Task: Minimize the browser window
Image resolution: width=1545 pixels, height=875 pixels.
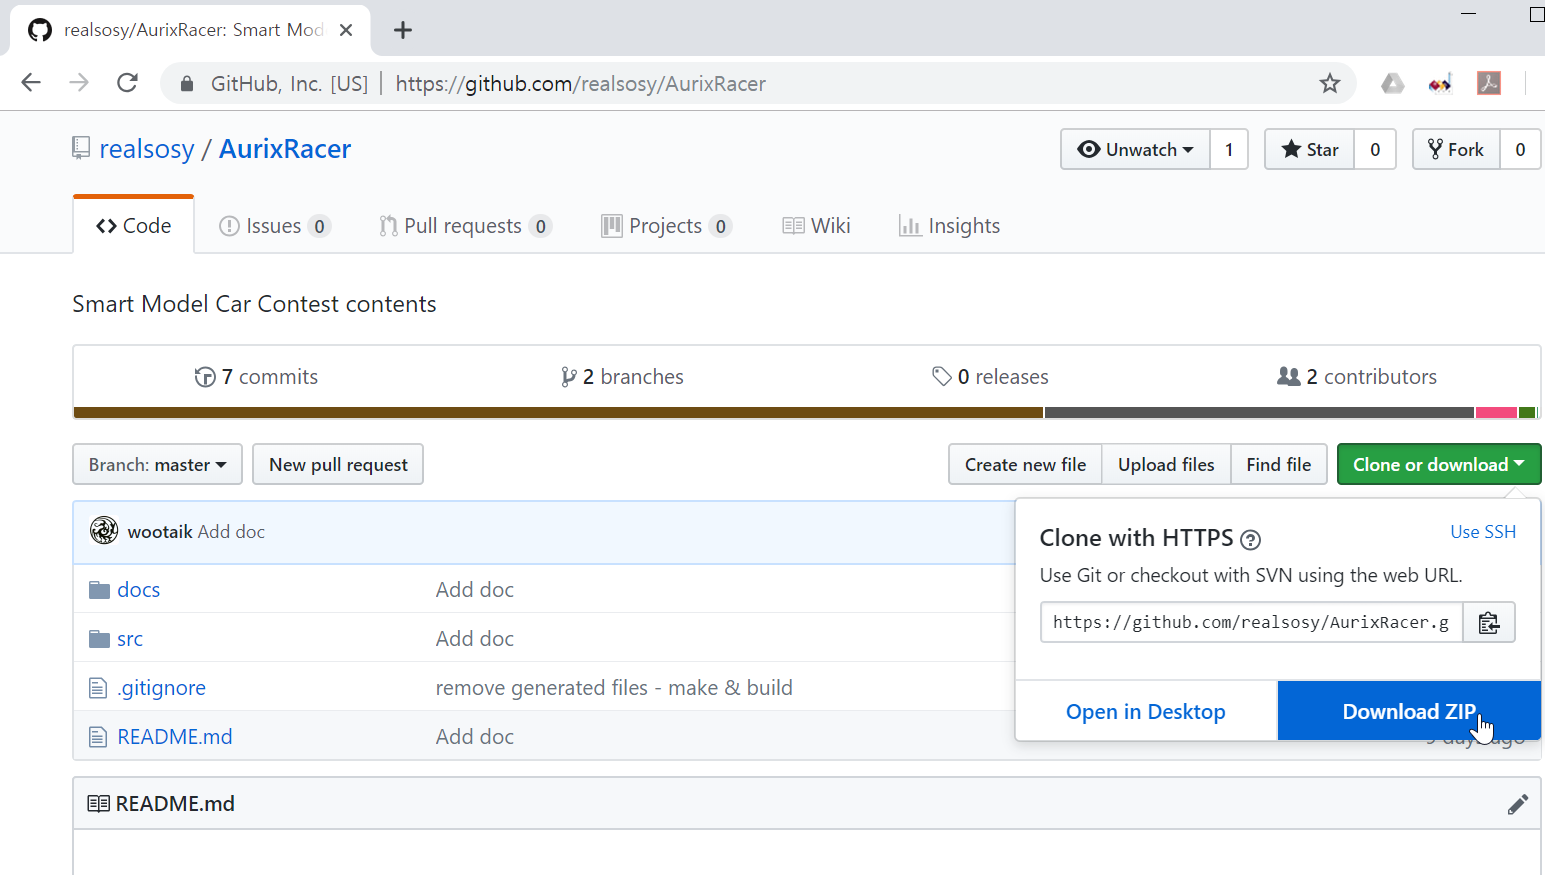Action: (1468, 14)
